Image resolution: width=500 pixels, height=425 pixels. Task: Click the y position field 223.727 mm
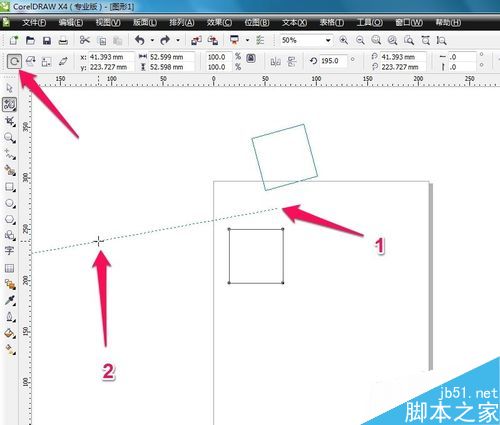111,67
